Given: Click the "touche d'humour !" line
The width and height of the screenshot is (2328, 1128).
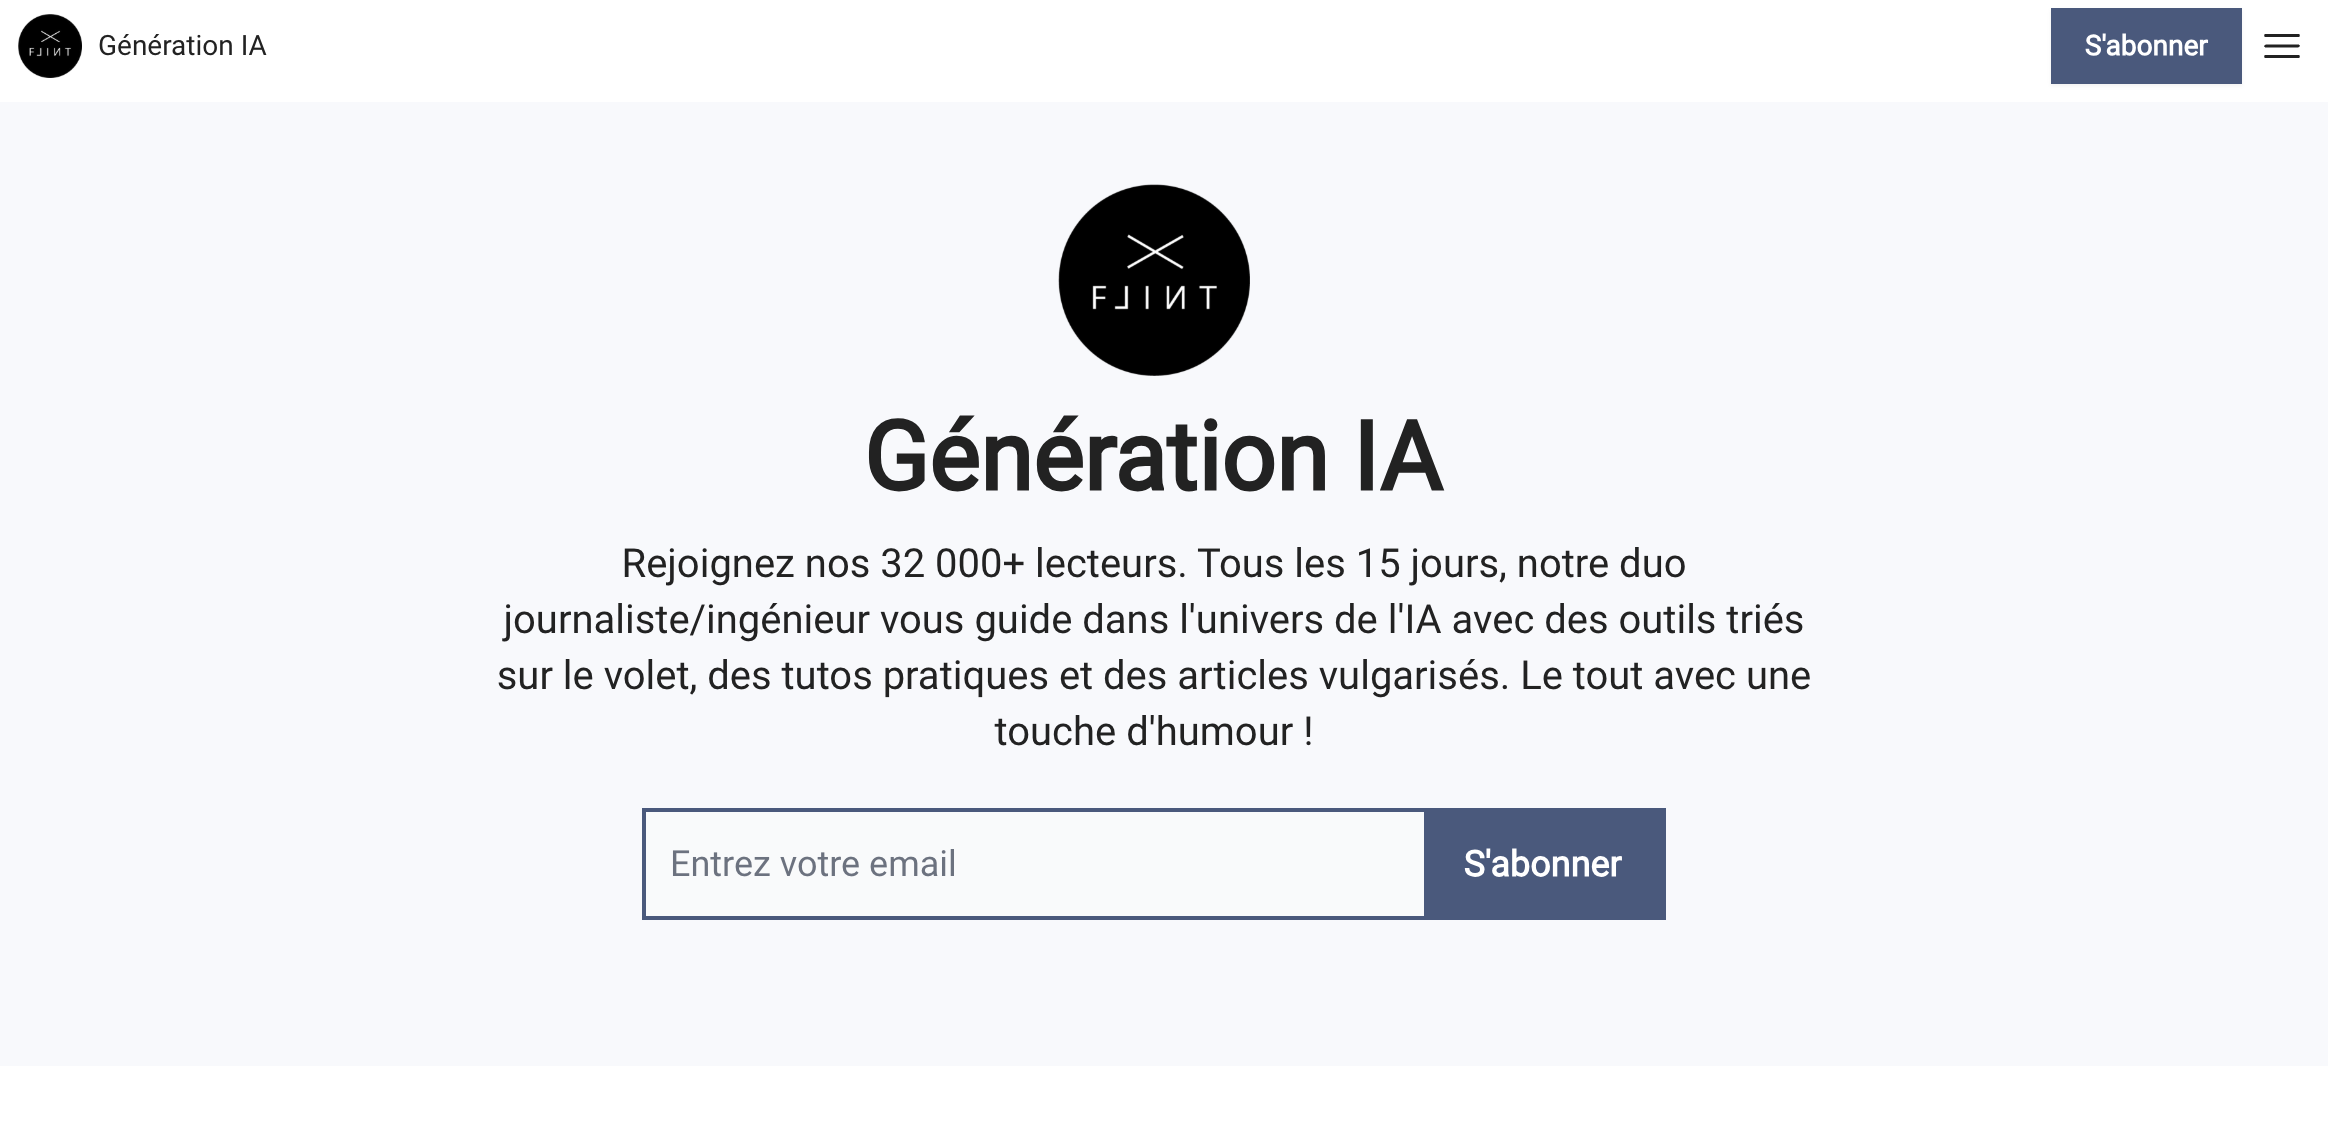Looking at the screenshot, I should point(1153,732).
